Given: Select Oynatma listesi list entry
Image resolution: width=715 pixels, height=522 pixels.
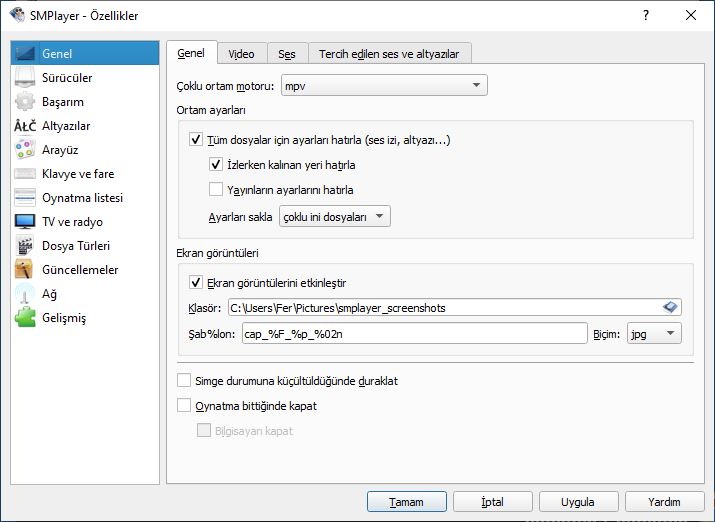Looking at the screenshot, I should pyautogui.click(x=83, y=198).
